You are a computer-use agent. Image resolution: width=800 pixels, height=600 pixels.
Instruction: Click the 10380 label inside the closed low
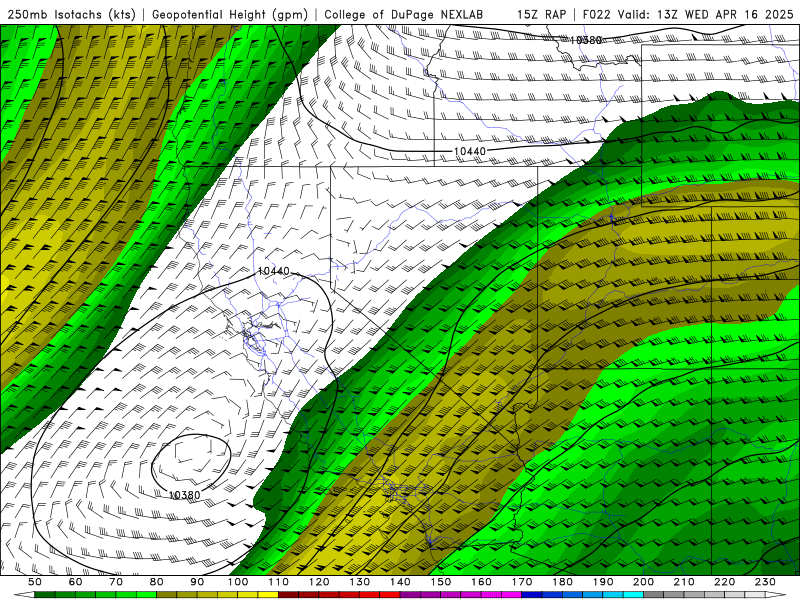[184, 495]
